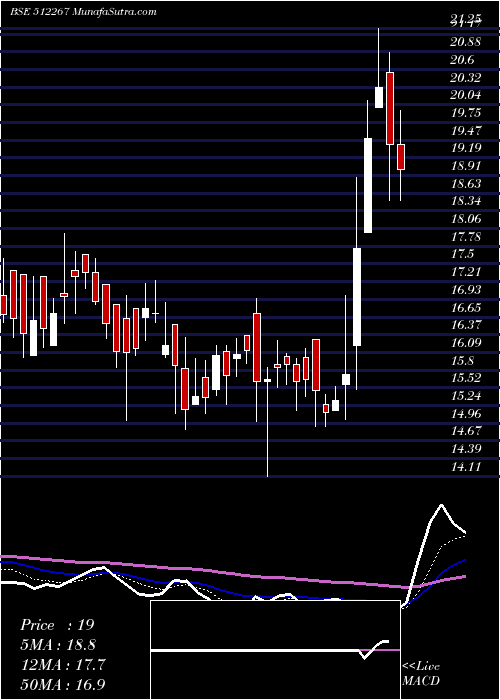The width and height of the screenshot is (500, 700).
Task: Click the 14.96 price axis label
Action: point(466,414)
